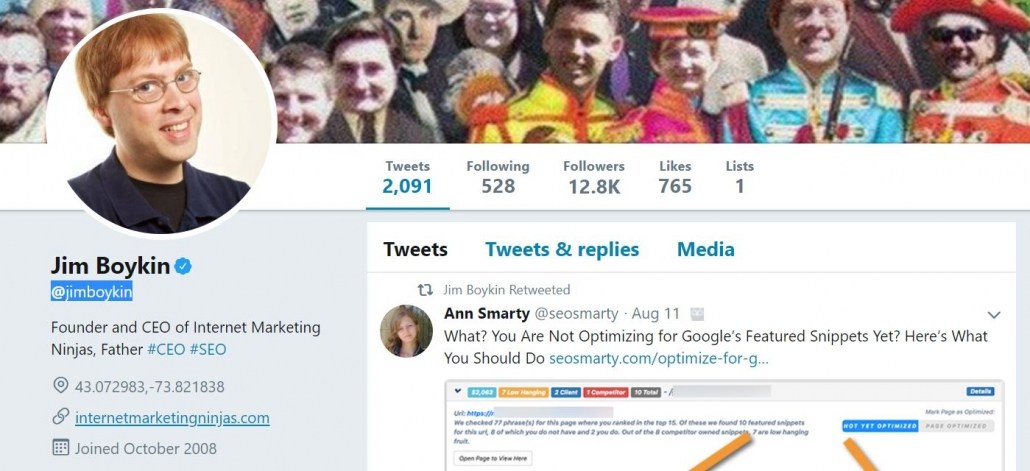Viewport: 1030px width, 471px height.
Task: View the 12.8K Followers list
Action: click(593, 177)
